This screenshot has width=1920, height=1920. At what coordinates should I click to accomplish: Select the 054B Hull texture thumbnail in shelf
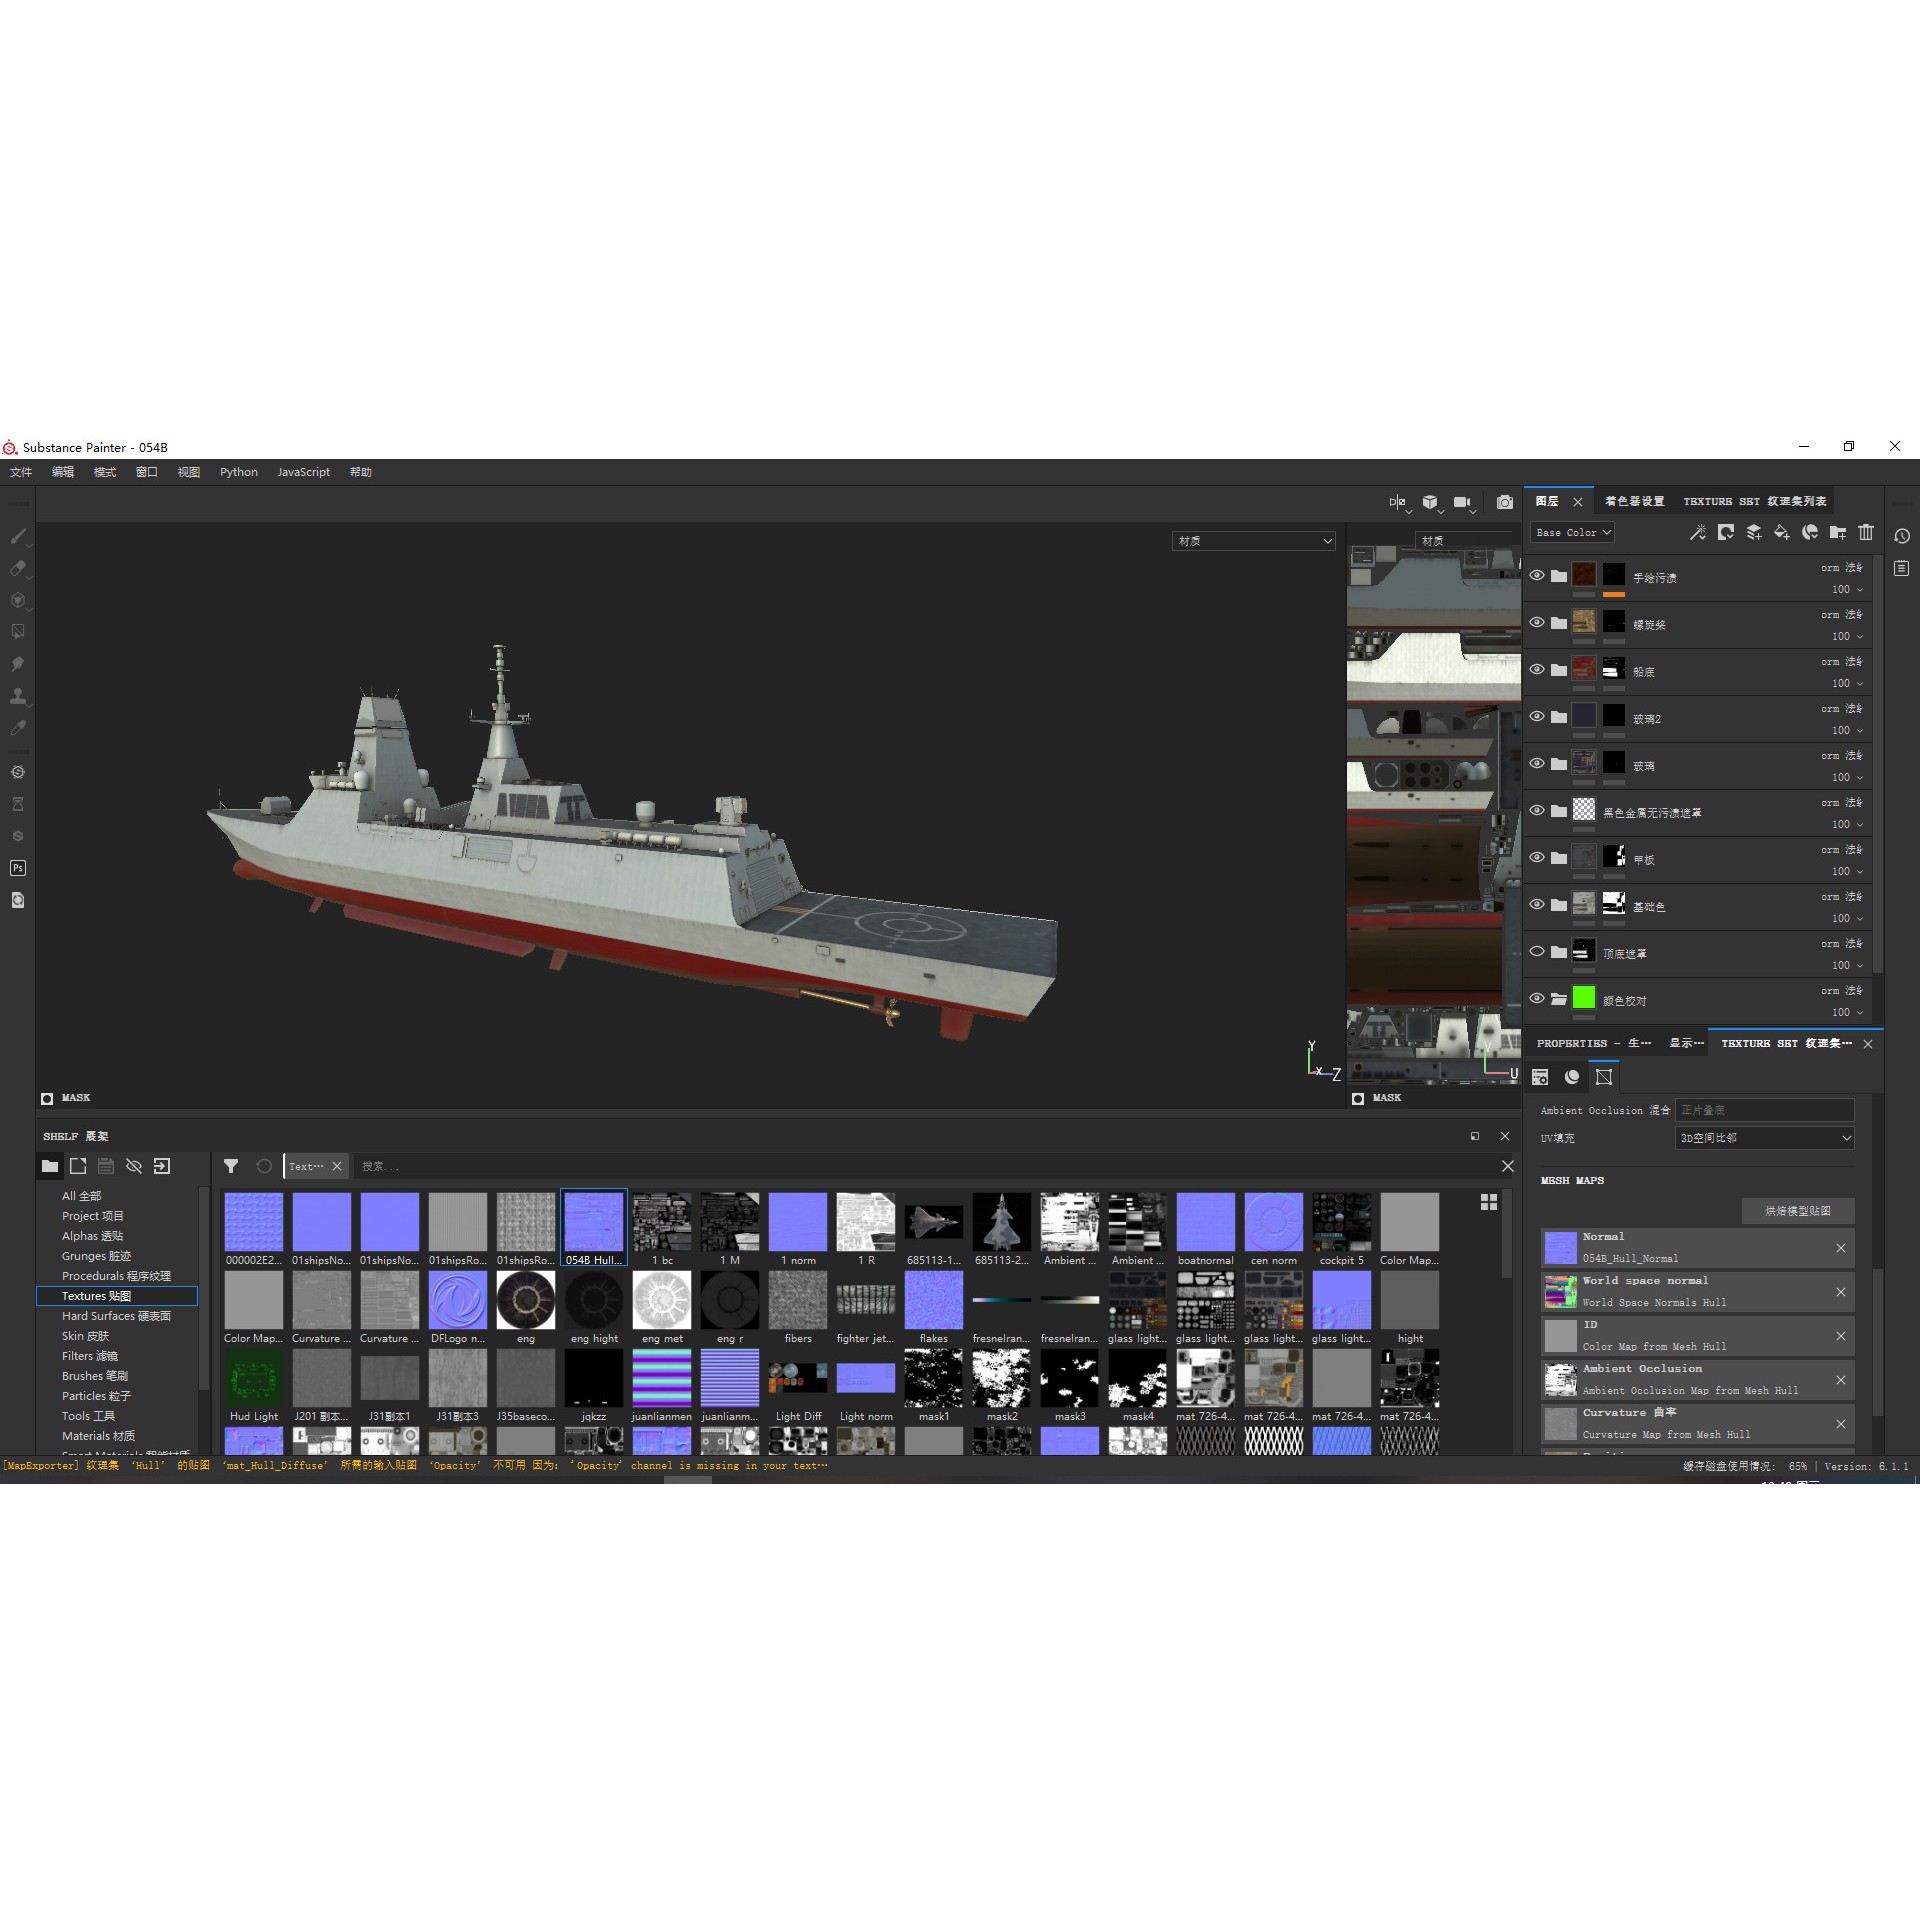click(593, 1222)
